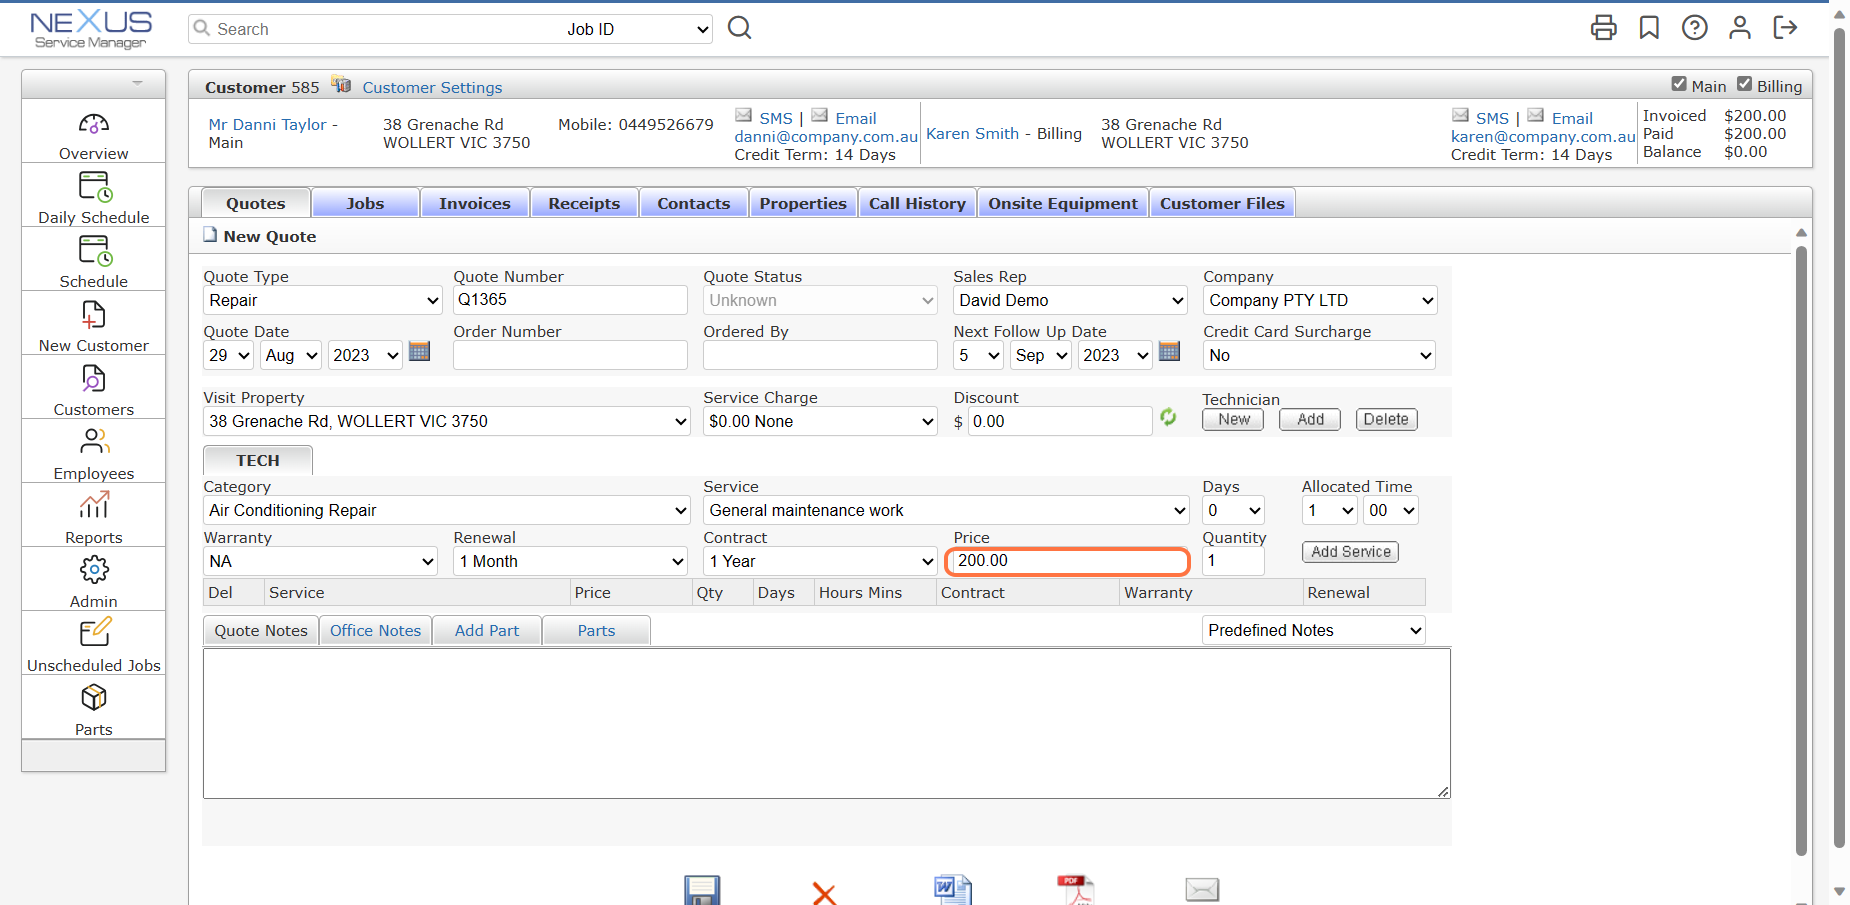The width and height of the screenshot is (1850, 905).
Task: Click the green refresh discount icon
Action: pos(1168,417)
